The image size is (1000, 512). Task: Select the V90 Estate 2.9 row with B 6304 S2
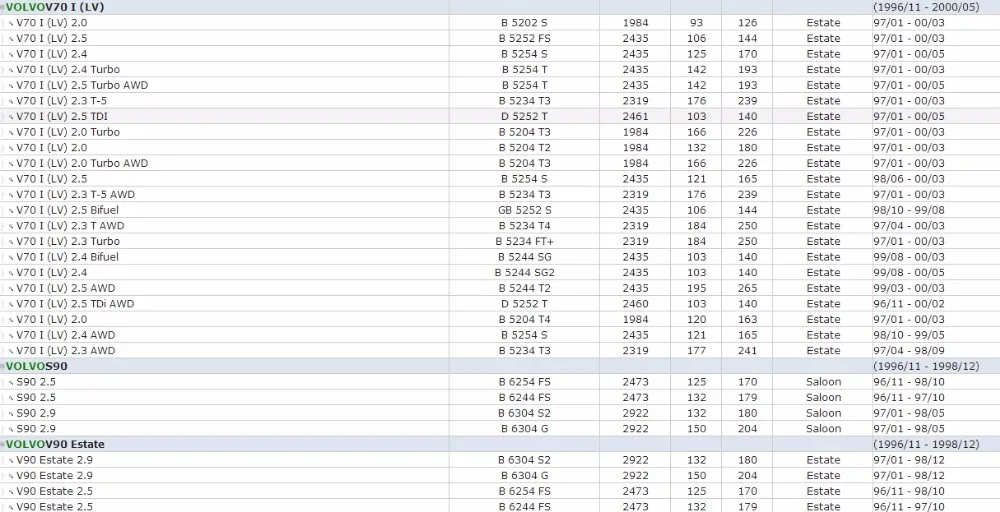500,460
